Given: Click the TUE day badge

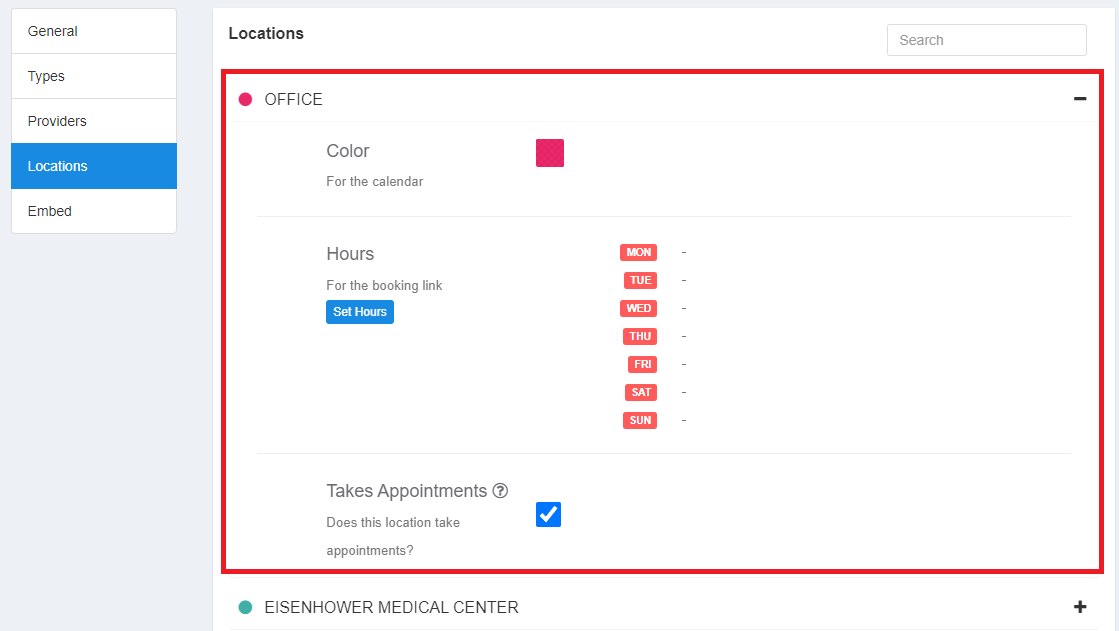Looking at the screenshot, I should point(640,281).
